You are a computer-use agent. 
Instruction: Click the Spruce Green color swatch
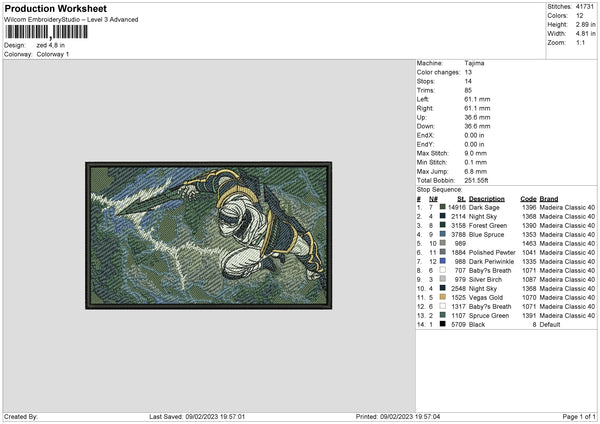coord(443,315)
